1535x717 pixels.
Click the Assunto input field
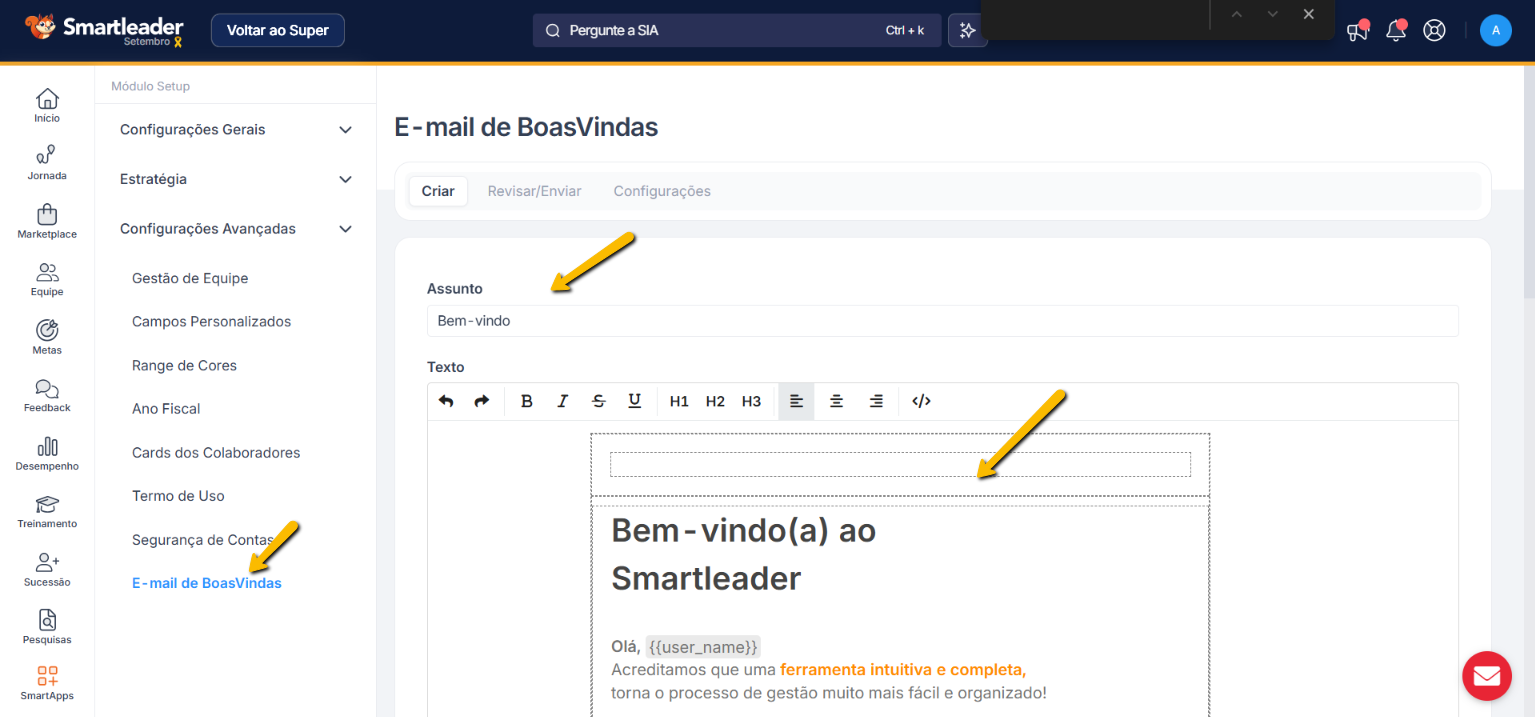(x=941, y=321)
